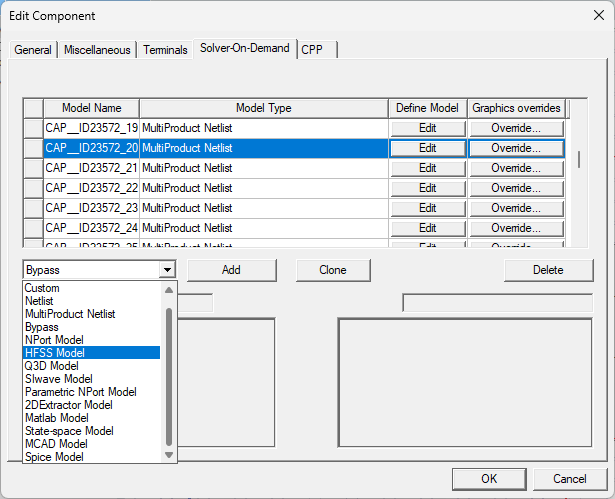Click the Model Name column header
The image size is (615, 499).
pyautogui.click(x=91, y=108)
